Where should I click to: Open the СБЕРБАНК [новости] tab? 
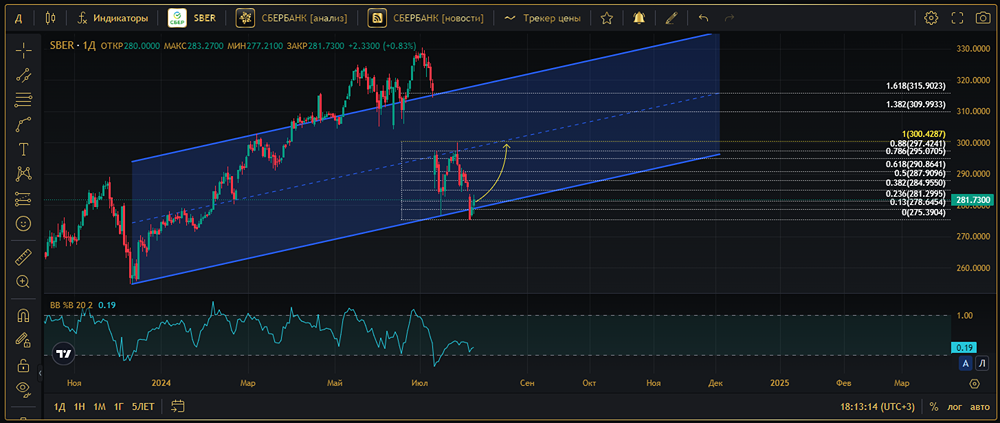426,18
